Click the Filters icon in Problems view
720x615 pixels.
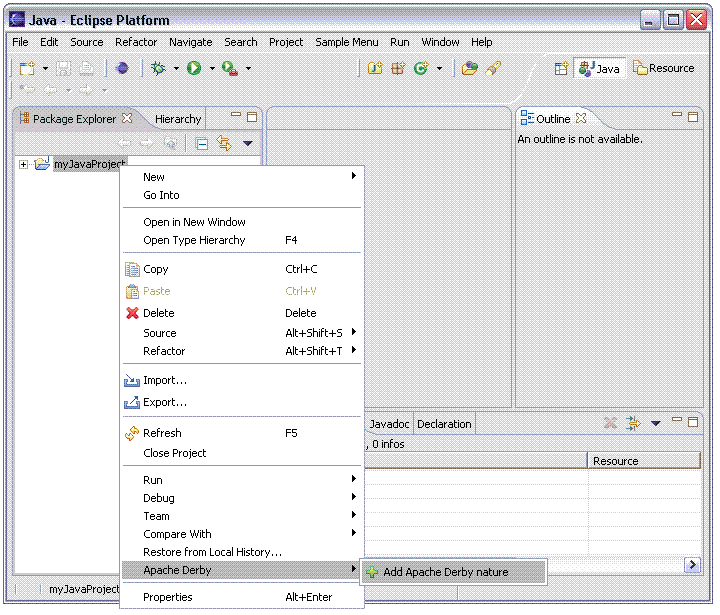click(633, 424)
